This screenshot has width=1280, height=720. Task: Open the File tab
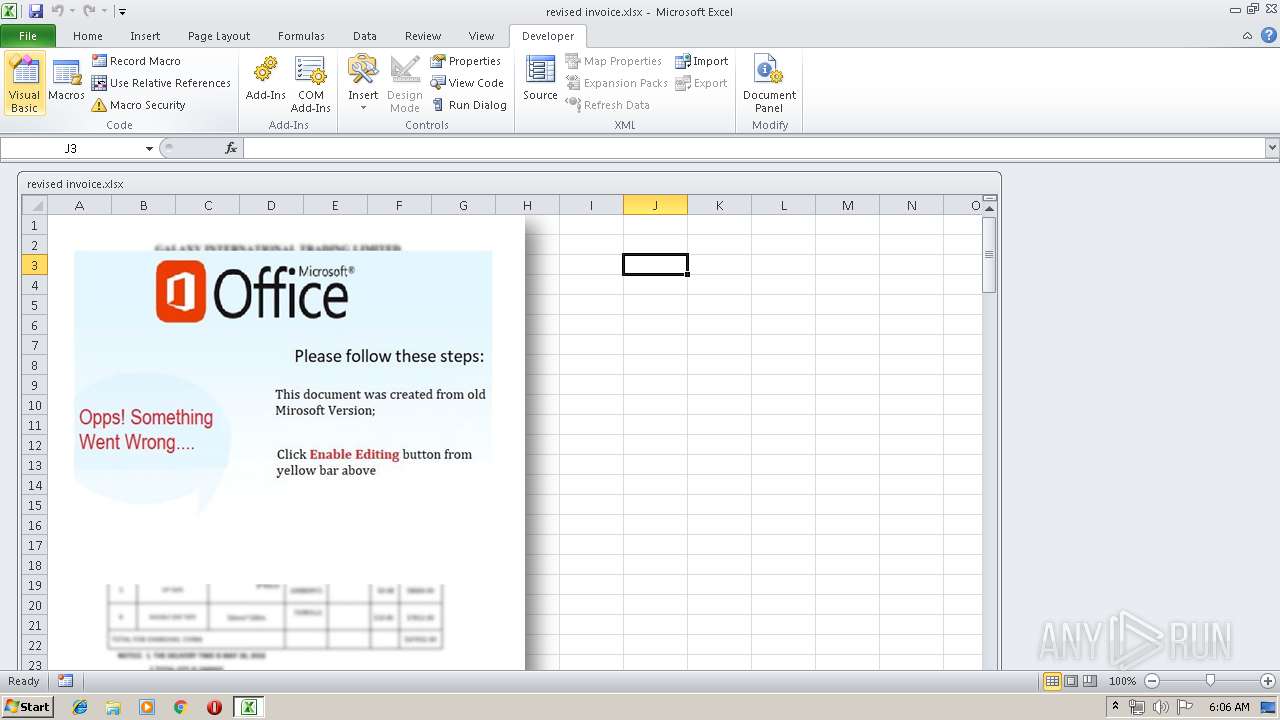click(28, 36)
